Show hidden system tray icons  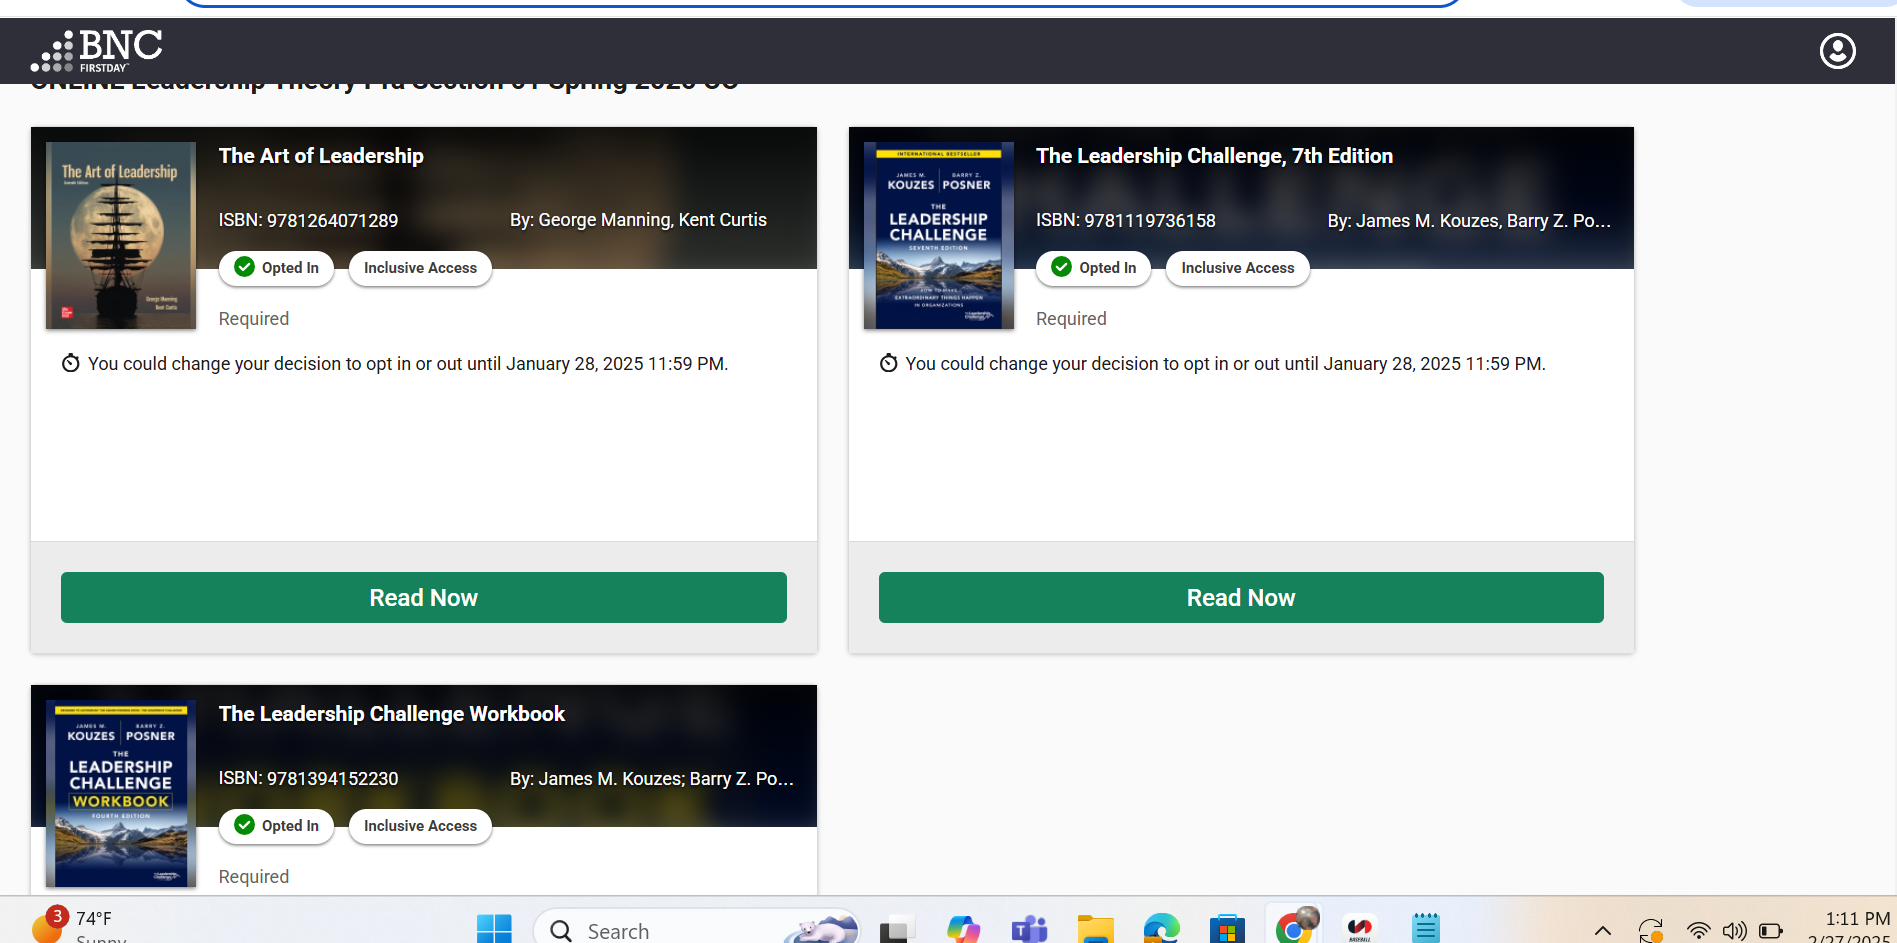(1603, 931)
